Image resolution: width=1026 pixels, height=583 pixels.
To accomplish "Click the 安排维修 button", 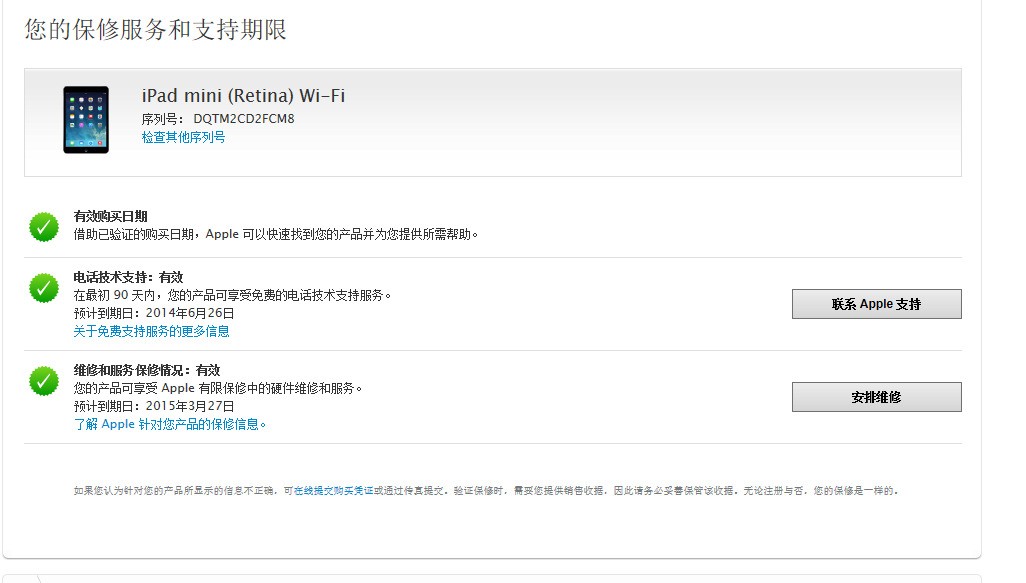I will tap(876, 397).
